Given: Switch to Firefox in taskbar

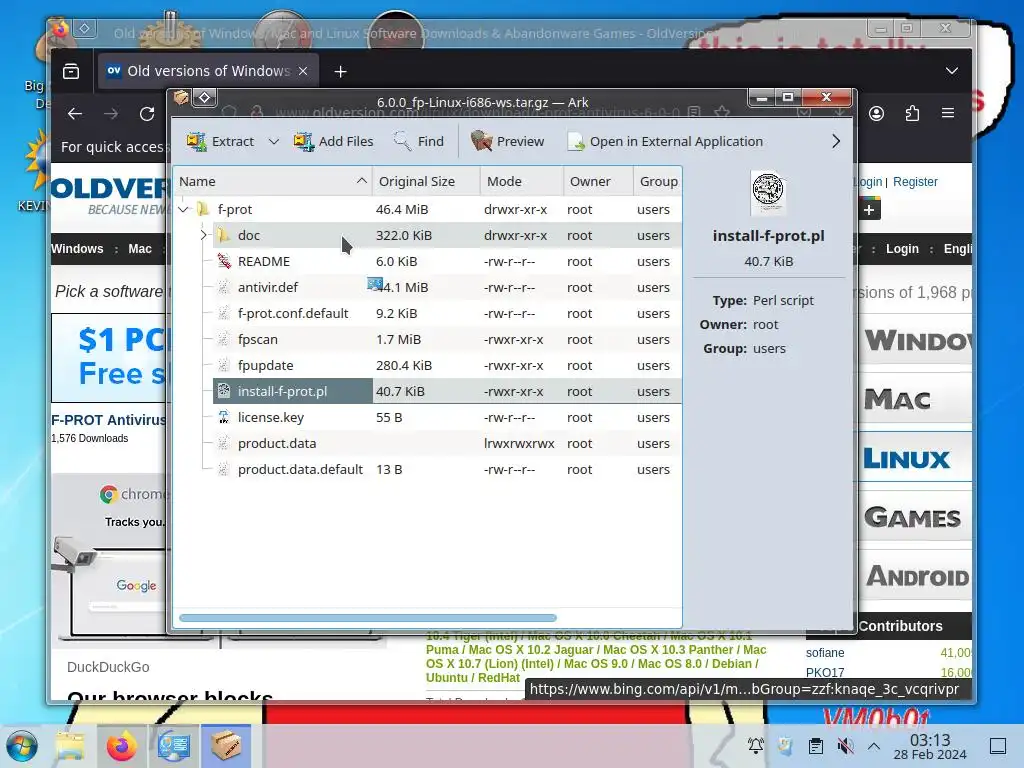Looking at the screenshot, I should tap(121, 746).
